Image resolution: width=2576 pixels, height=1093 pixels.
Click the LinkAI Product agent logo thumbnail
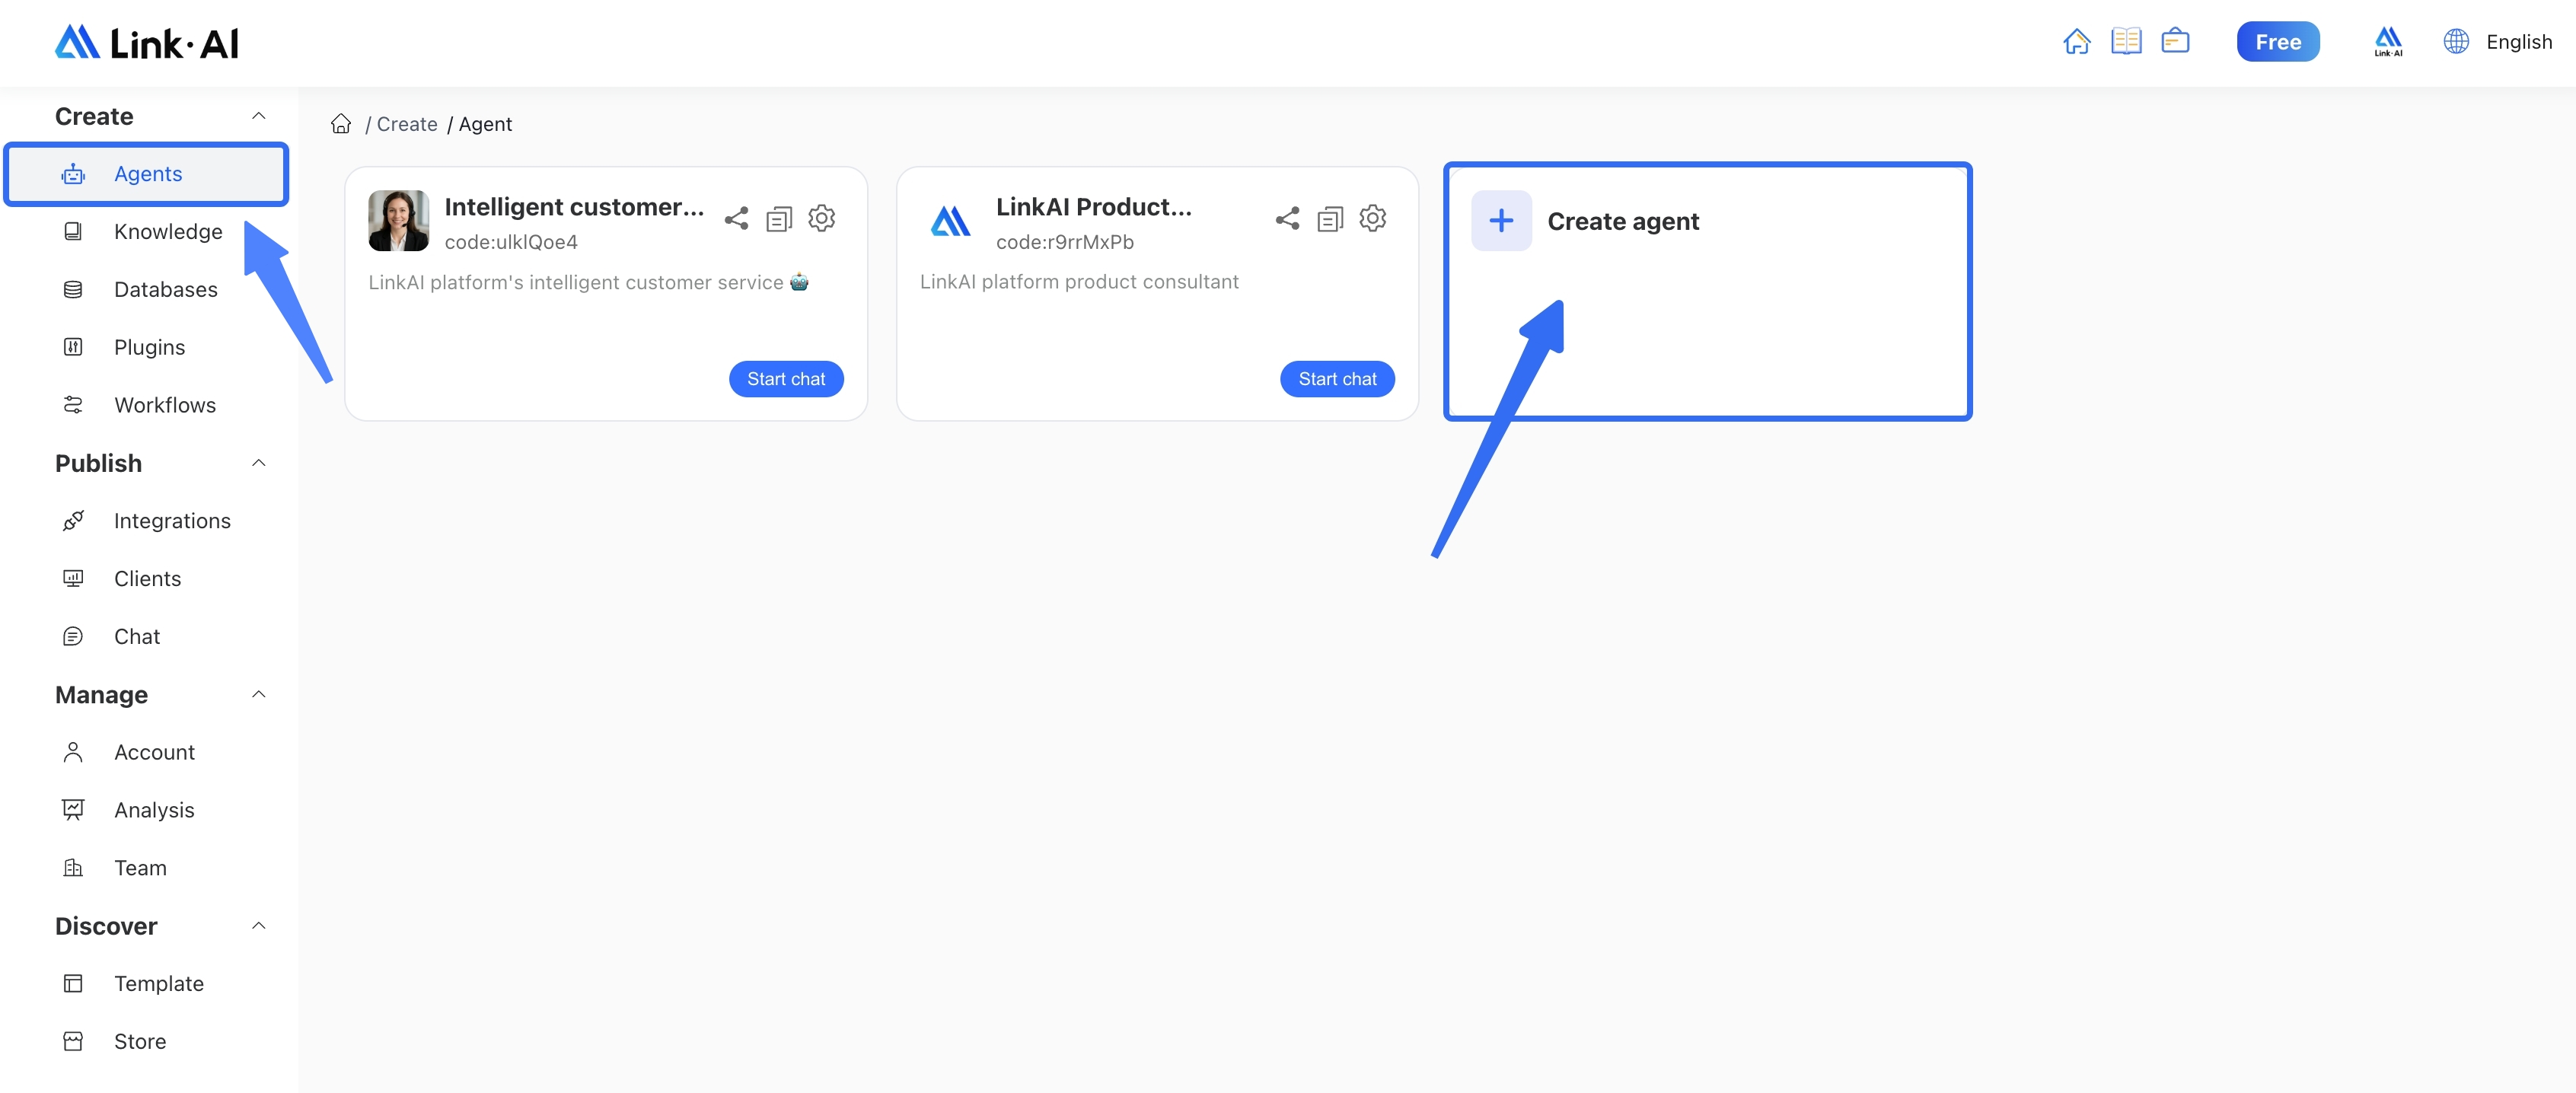click(x=950, y=221)
